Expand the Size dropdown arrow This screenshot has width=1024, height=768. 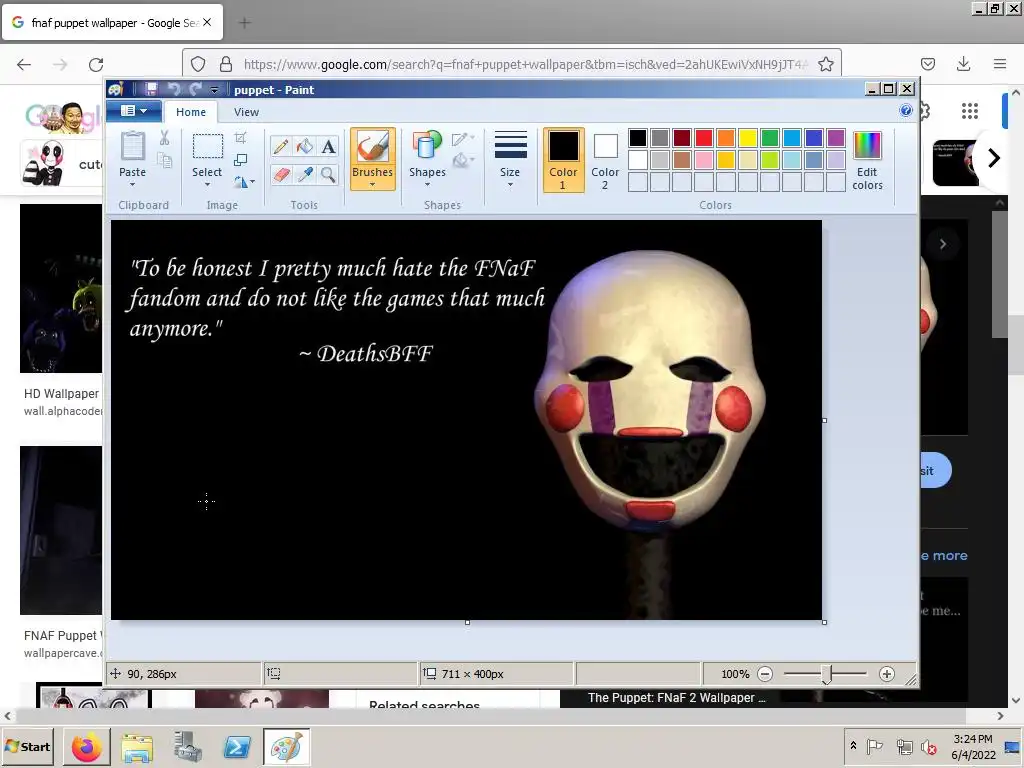tap(510, 185)
